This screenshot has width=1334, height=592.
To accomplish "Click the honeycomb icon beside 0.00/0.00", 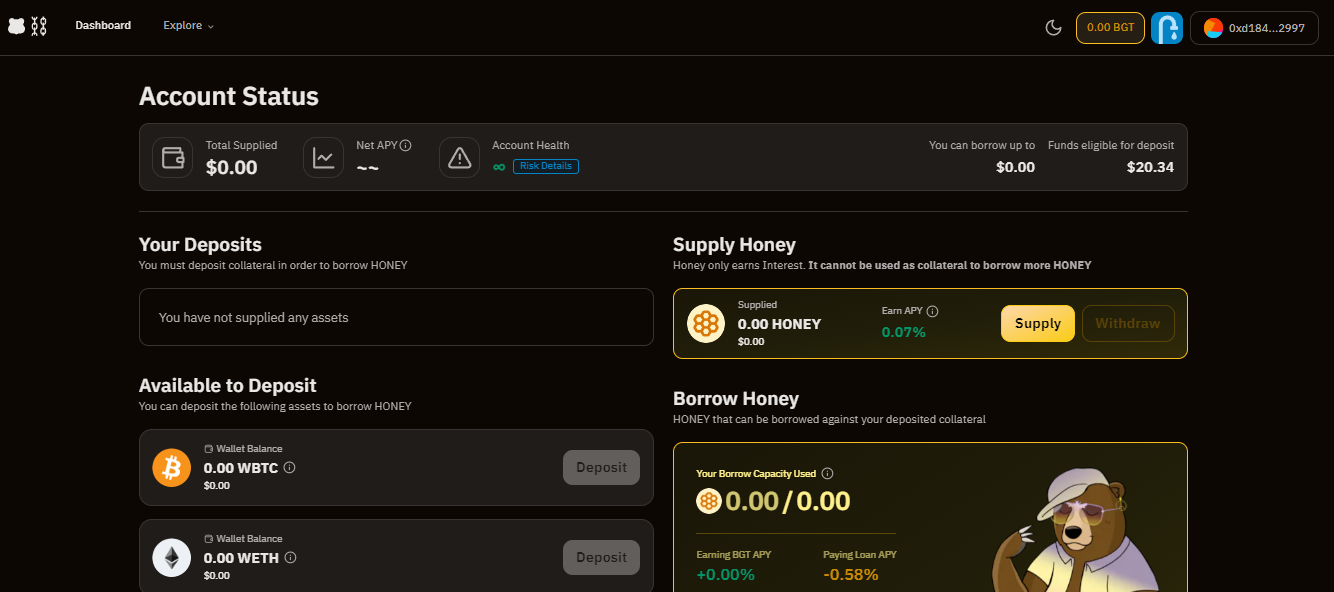I will (709, 501).
